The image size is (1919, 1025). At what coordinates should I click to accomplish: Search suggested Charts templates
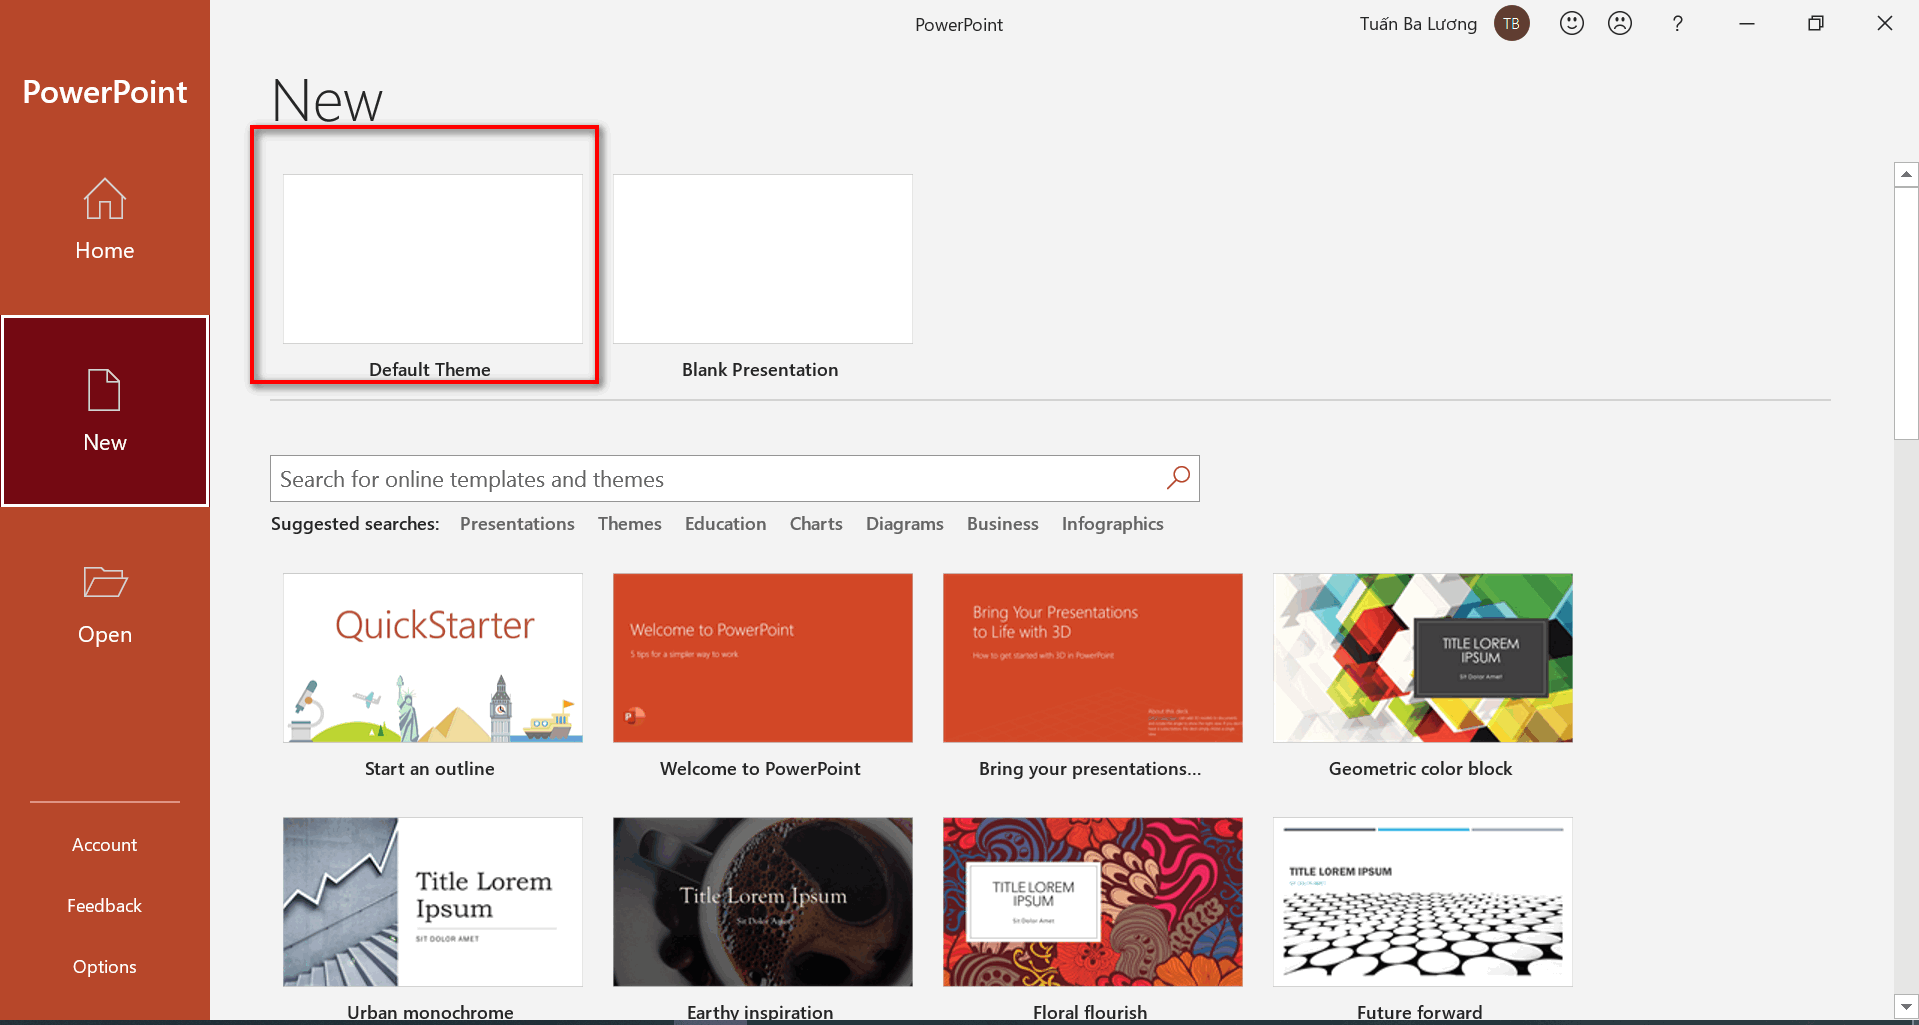(x=816, y=524)
